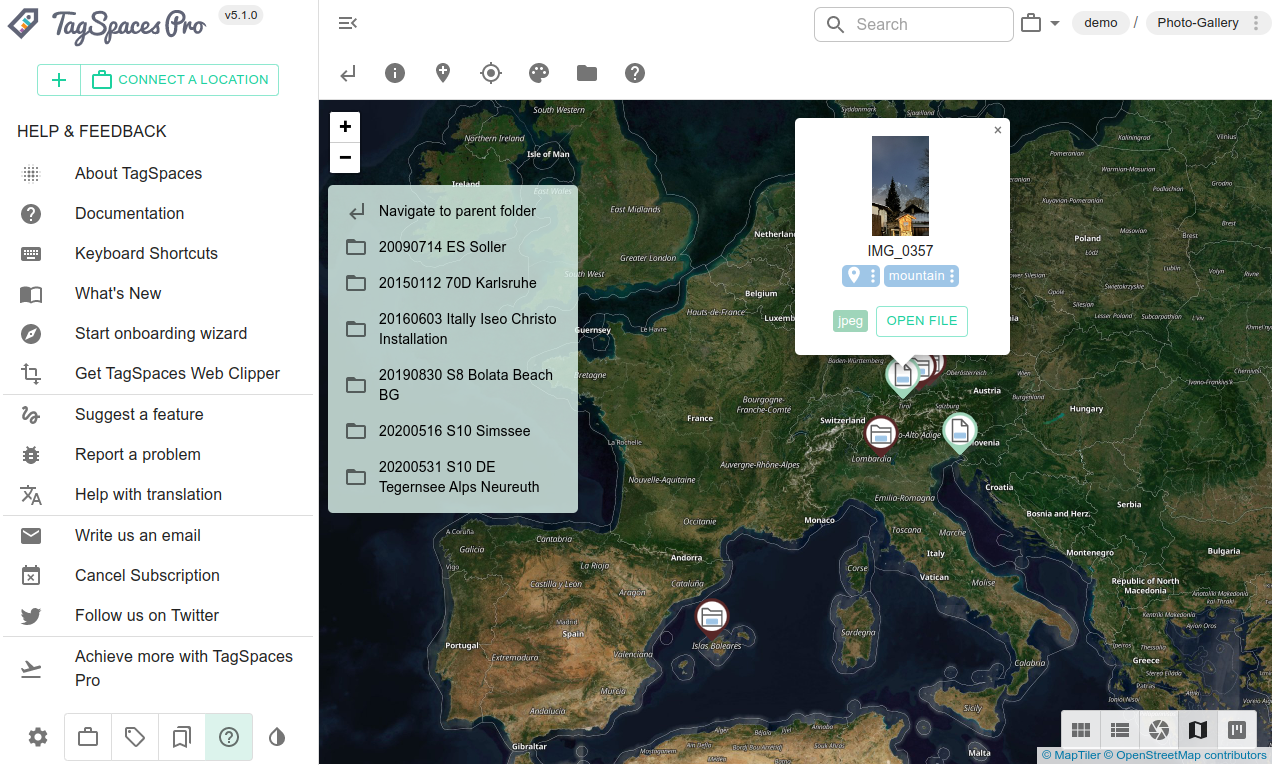1273x765 pixels.
Task: Open MapTiler attribution link
Action: pyautogui.click(x=1071, y=756)
